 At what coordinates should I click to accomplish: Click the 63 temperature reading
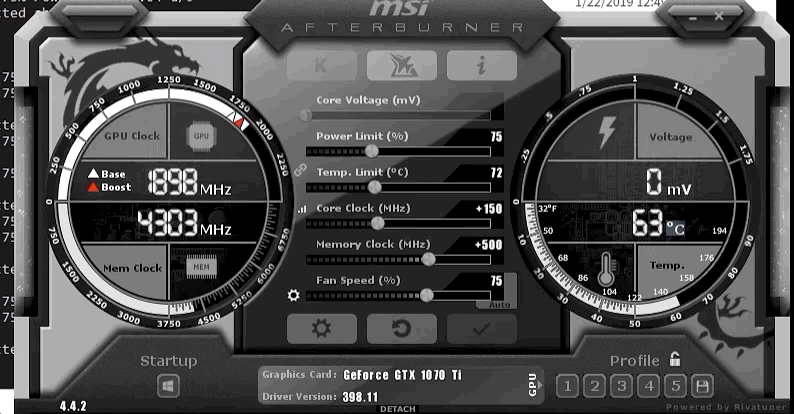point(647,223)
